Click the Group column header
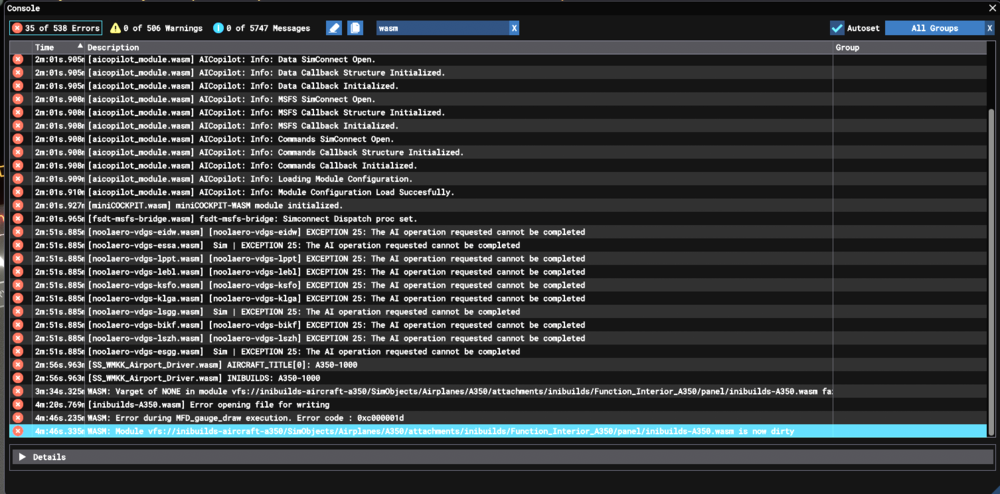The width and height of the screenshot is (1000, 494). 848,47
